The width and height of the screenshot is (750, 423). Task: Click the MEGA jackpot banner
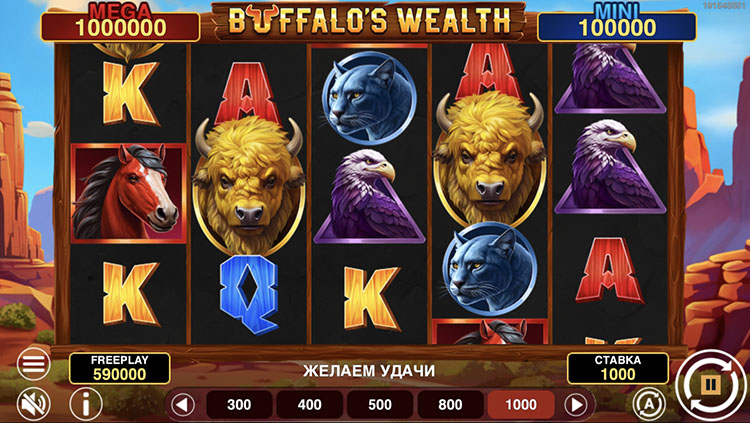[121, 25]
